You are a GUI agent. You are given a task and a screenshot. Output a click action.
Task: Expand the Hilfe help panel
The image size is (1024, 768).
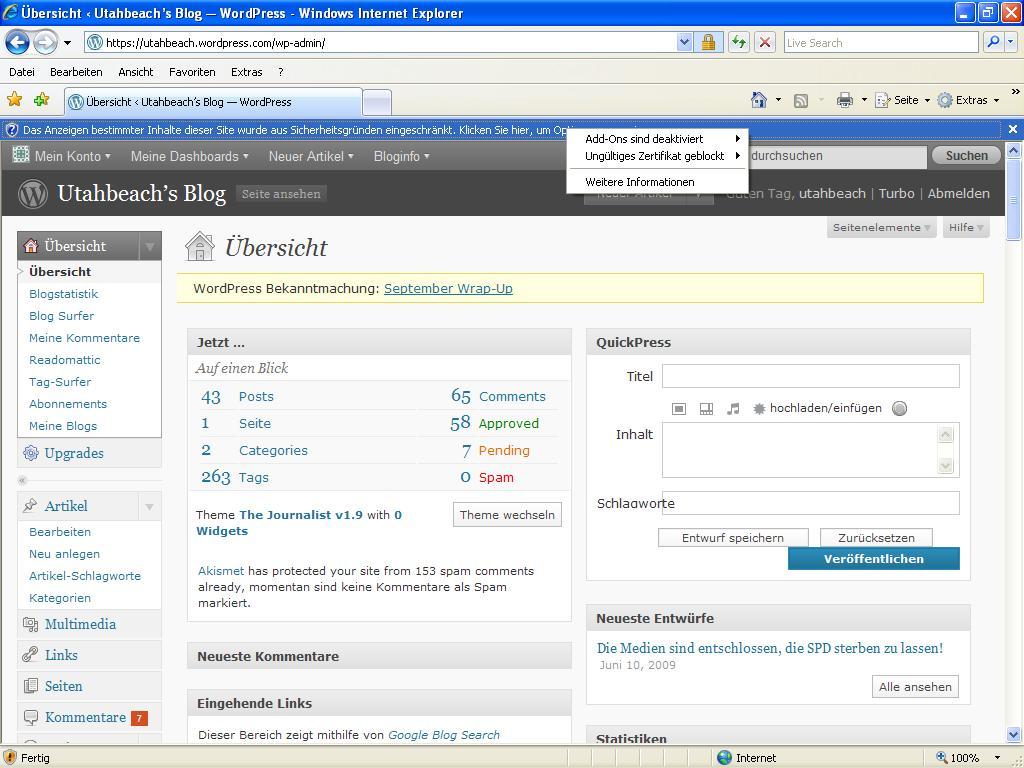(x=966, y=227)
